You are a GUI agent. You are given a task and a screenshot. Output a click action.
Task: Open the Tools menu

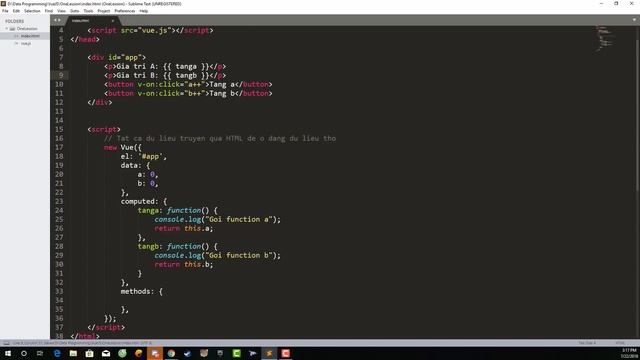[88, 11]
